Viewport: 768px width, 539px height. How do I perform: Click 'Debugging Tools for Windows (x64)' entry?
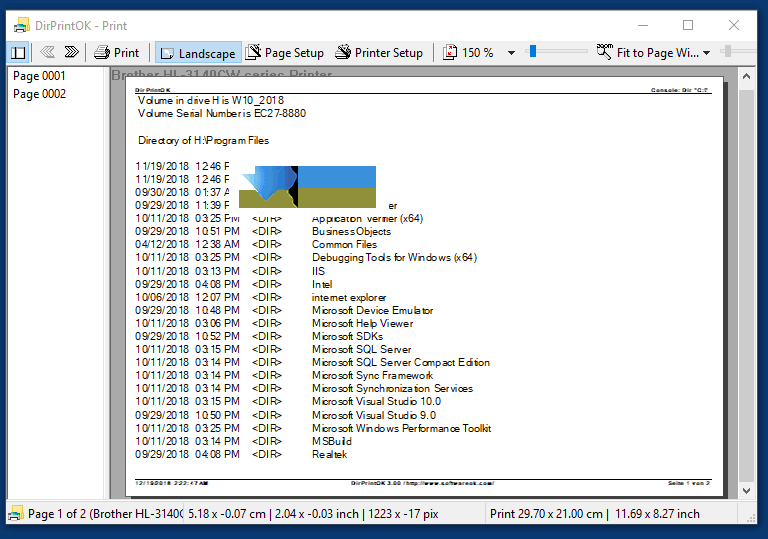[x=394, y=258]
